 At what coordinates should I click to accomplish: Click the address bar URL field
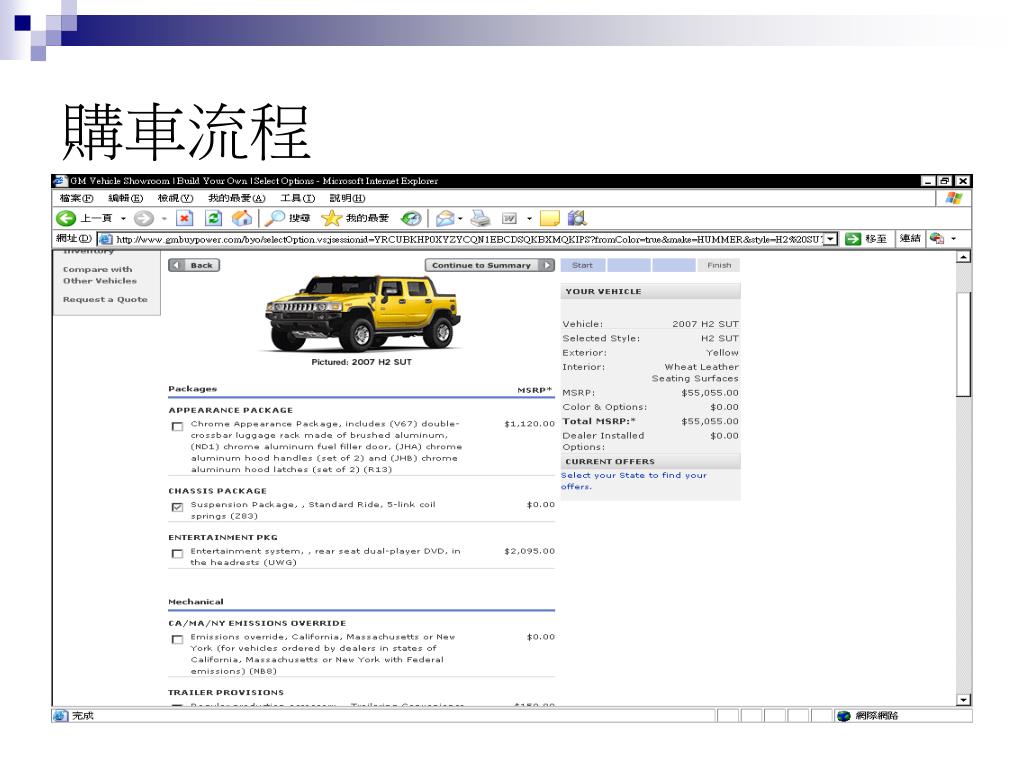[468, 240]
